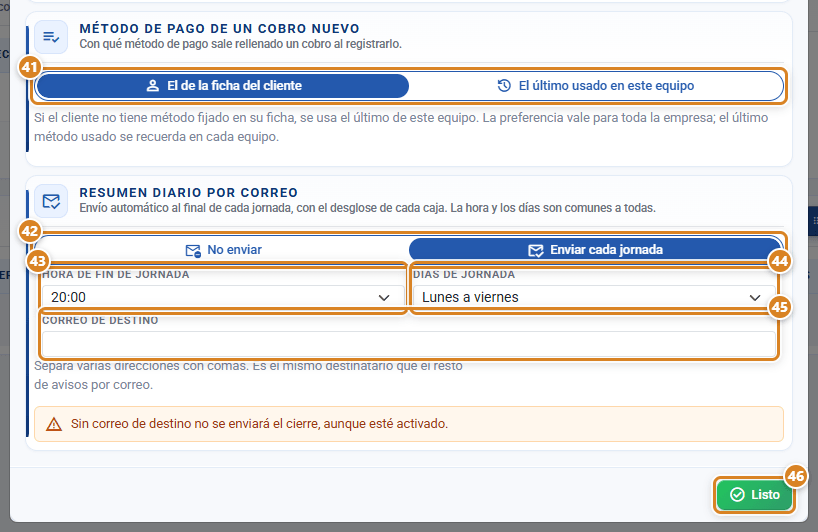Click the 'Con qué método de pago' description
818x532 pixels.
240,44
